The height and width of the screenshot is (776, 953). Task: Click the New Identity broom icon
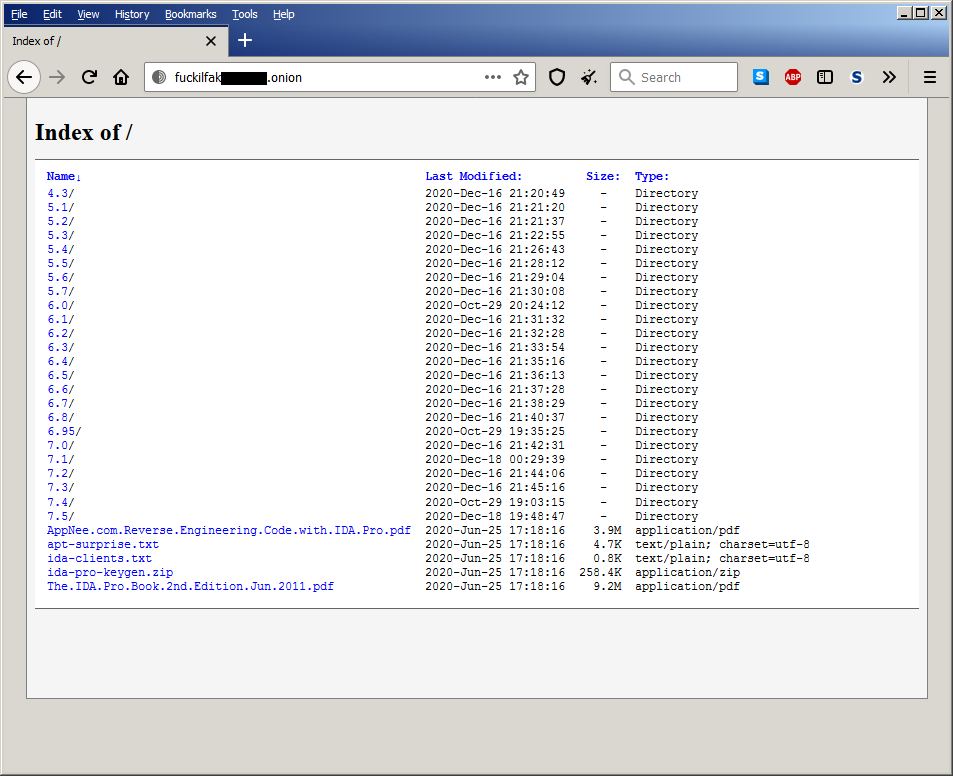tap(588, 77)
